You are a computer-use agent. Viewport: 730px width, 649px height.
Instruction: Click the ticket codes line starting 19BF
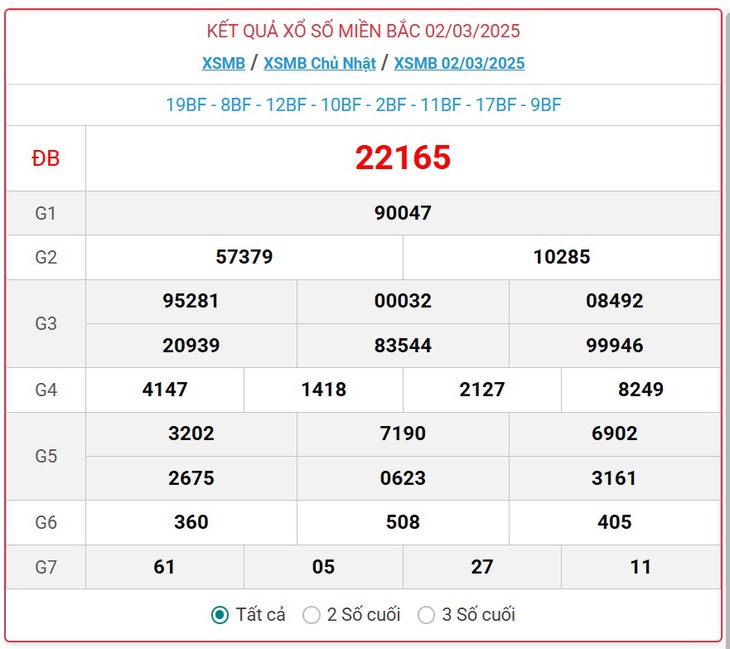(x=363, y=105)
